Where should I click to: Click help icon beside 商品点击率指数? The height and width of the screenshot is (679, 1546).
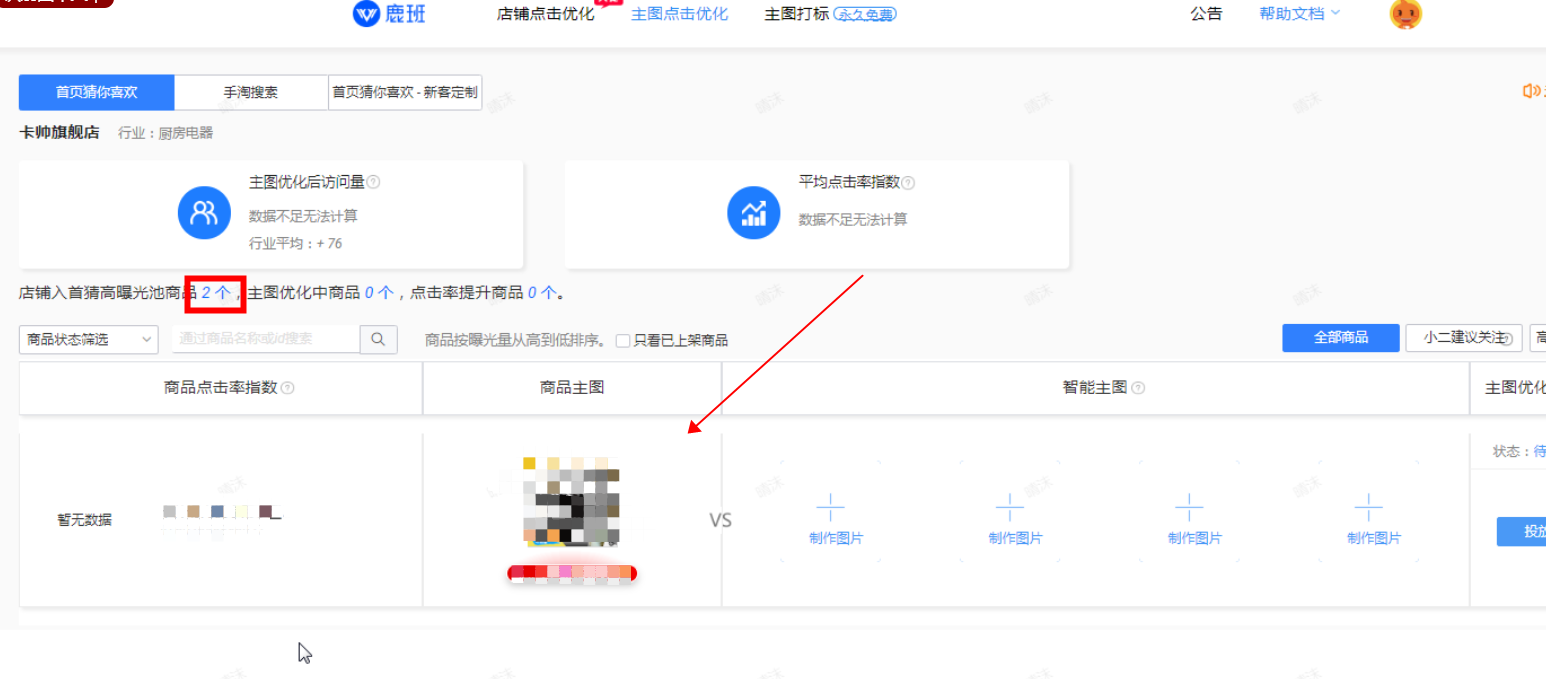point(288,388)
